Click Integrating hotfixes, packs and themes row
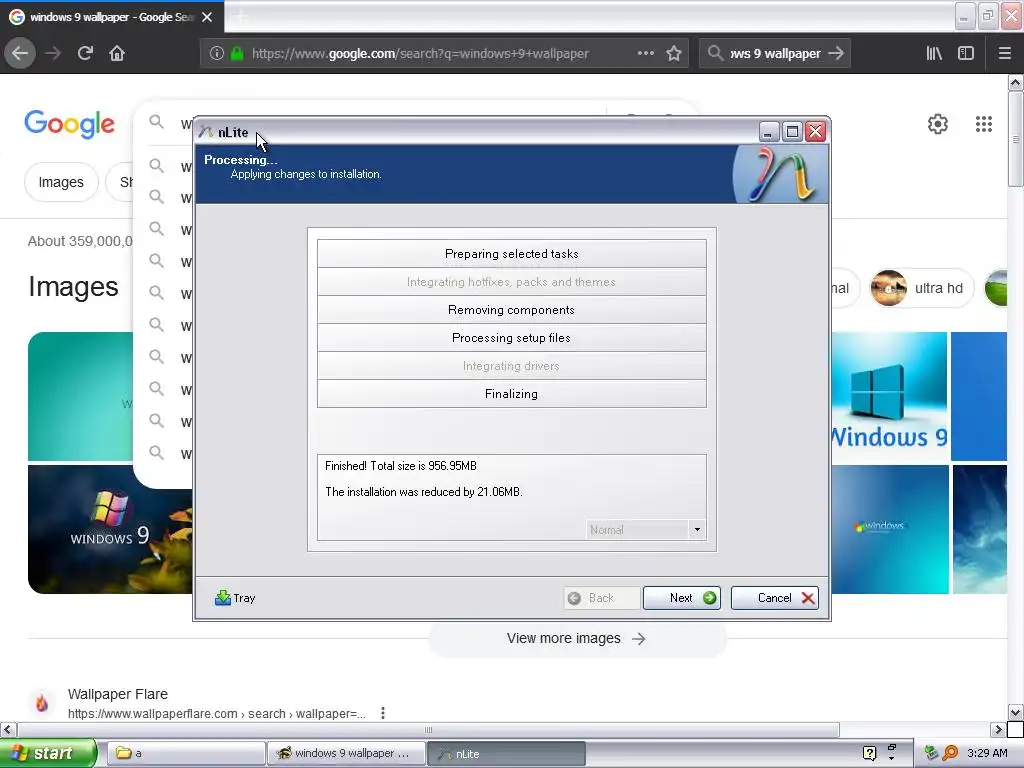 [x=511, y=281]
